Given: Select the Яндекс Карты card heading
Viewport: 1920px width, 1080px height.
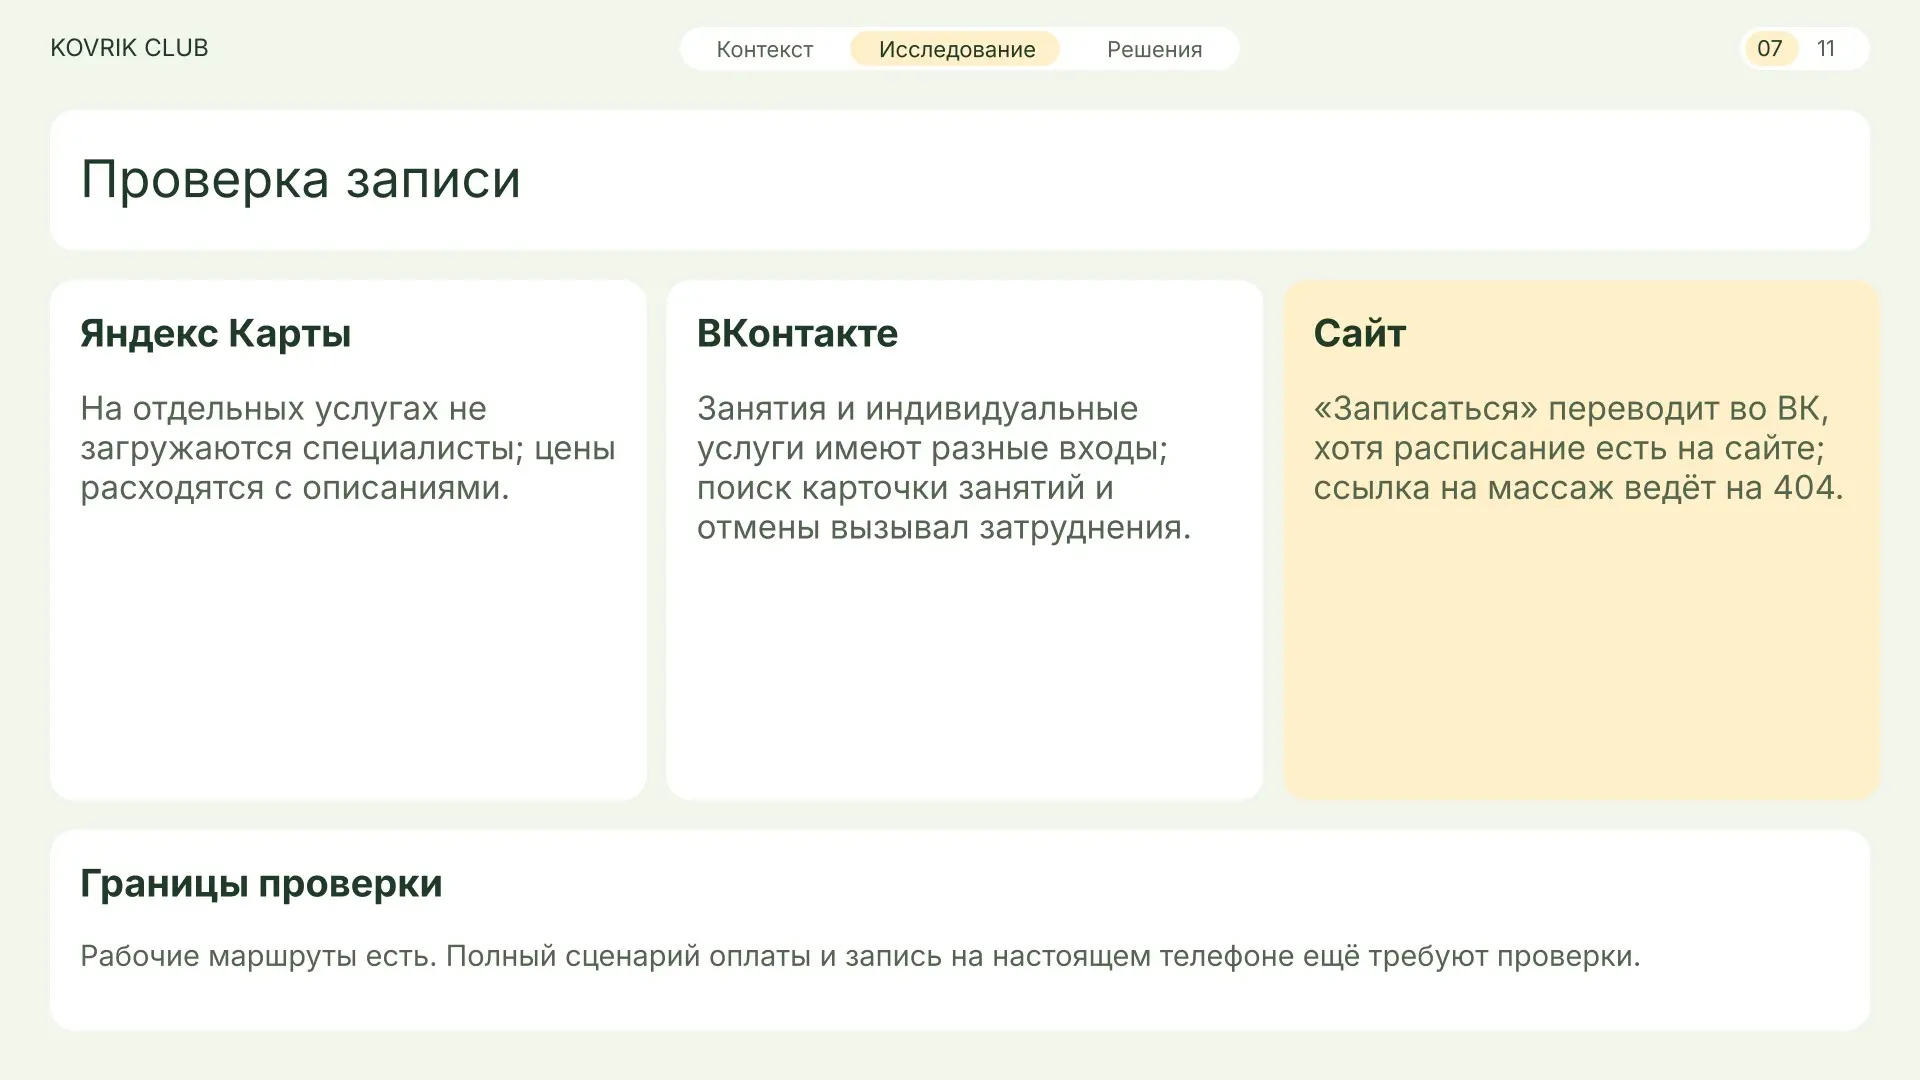Looking at the screenshot, I should click(x=215, y=333).
